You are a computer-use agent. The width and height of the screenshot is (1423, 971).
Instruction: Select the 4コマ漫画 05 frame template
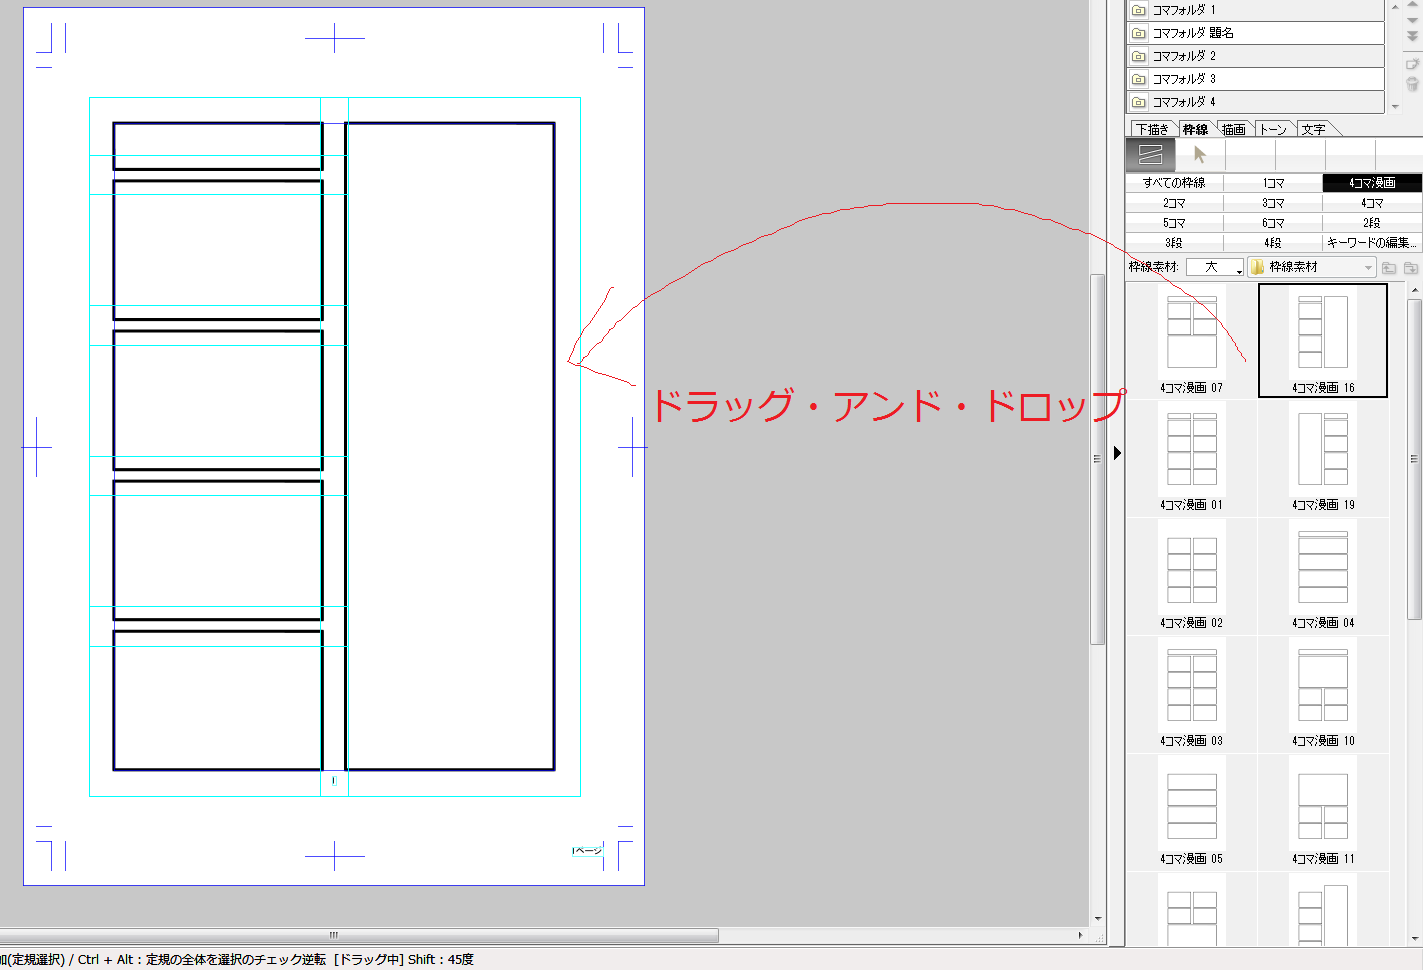pyautogui.click(x=1192, y=812)
